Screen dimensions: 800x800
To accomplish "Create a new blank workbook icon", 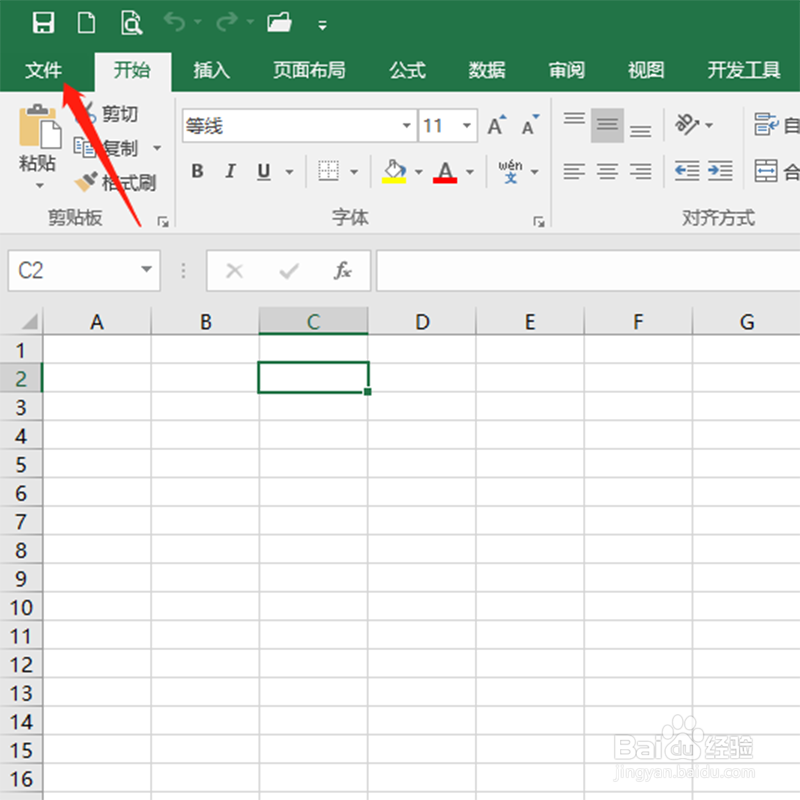I will click(86, 22).
